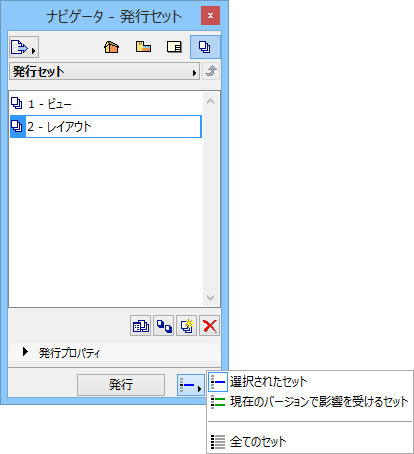Click the icon beside '1 - ビュー'

[x=17, y=104]
